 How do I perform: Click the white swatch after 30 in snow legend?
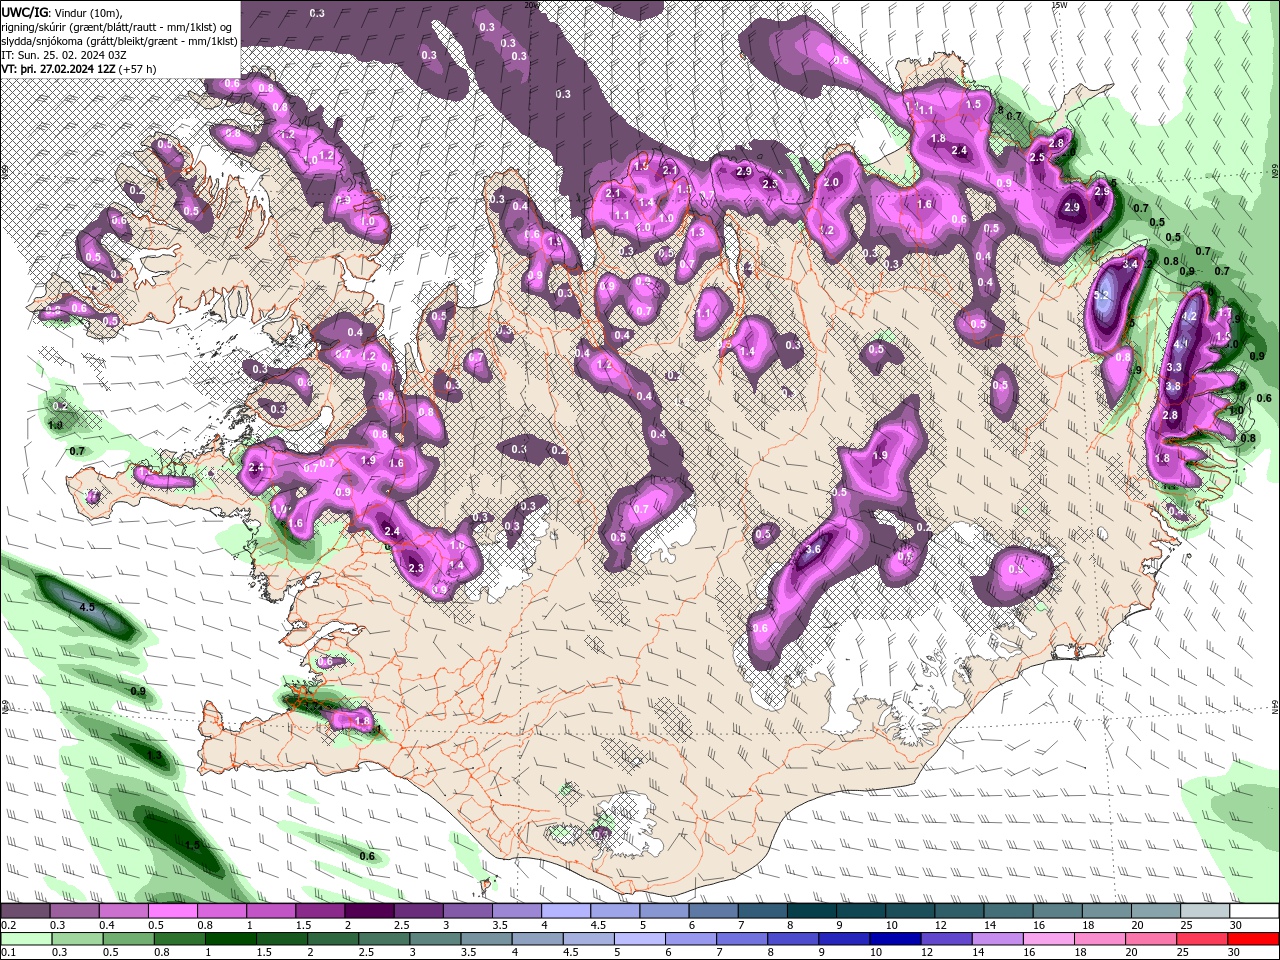(1255, 911)
